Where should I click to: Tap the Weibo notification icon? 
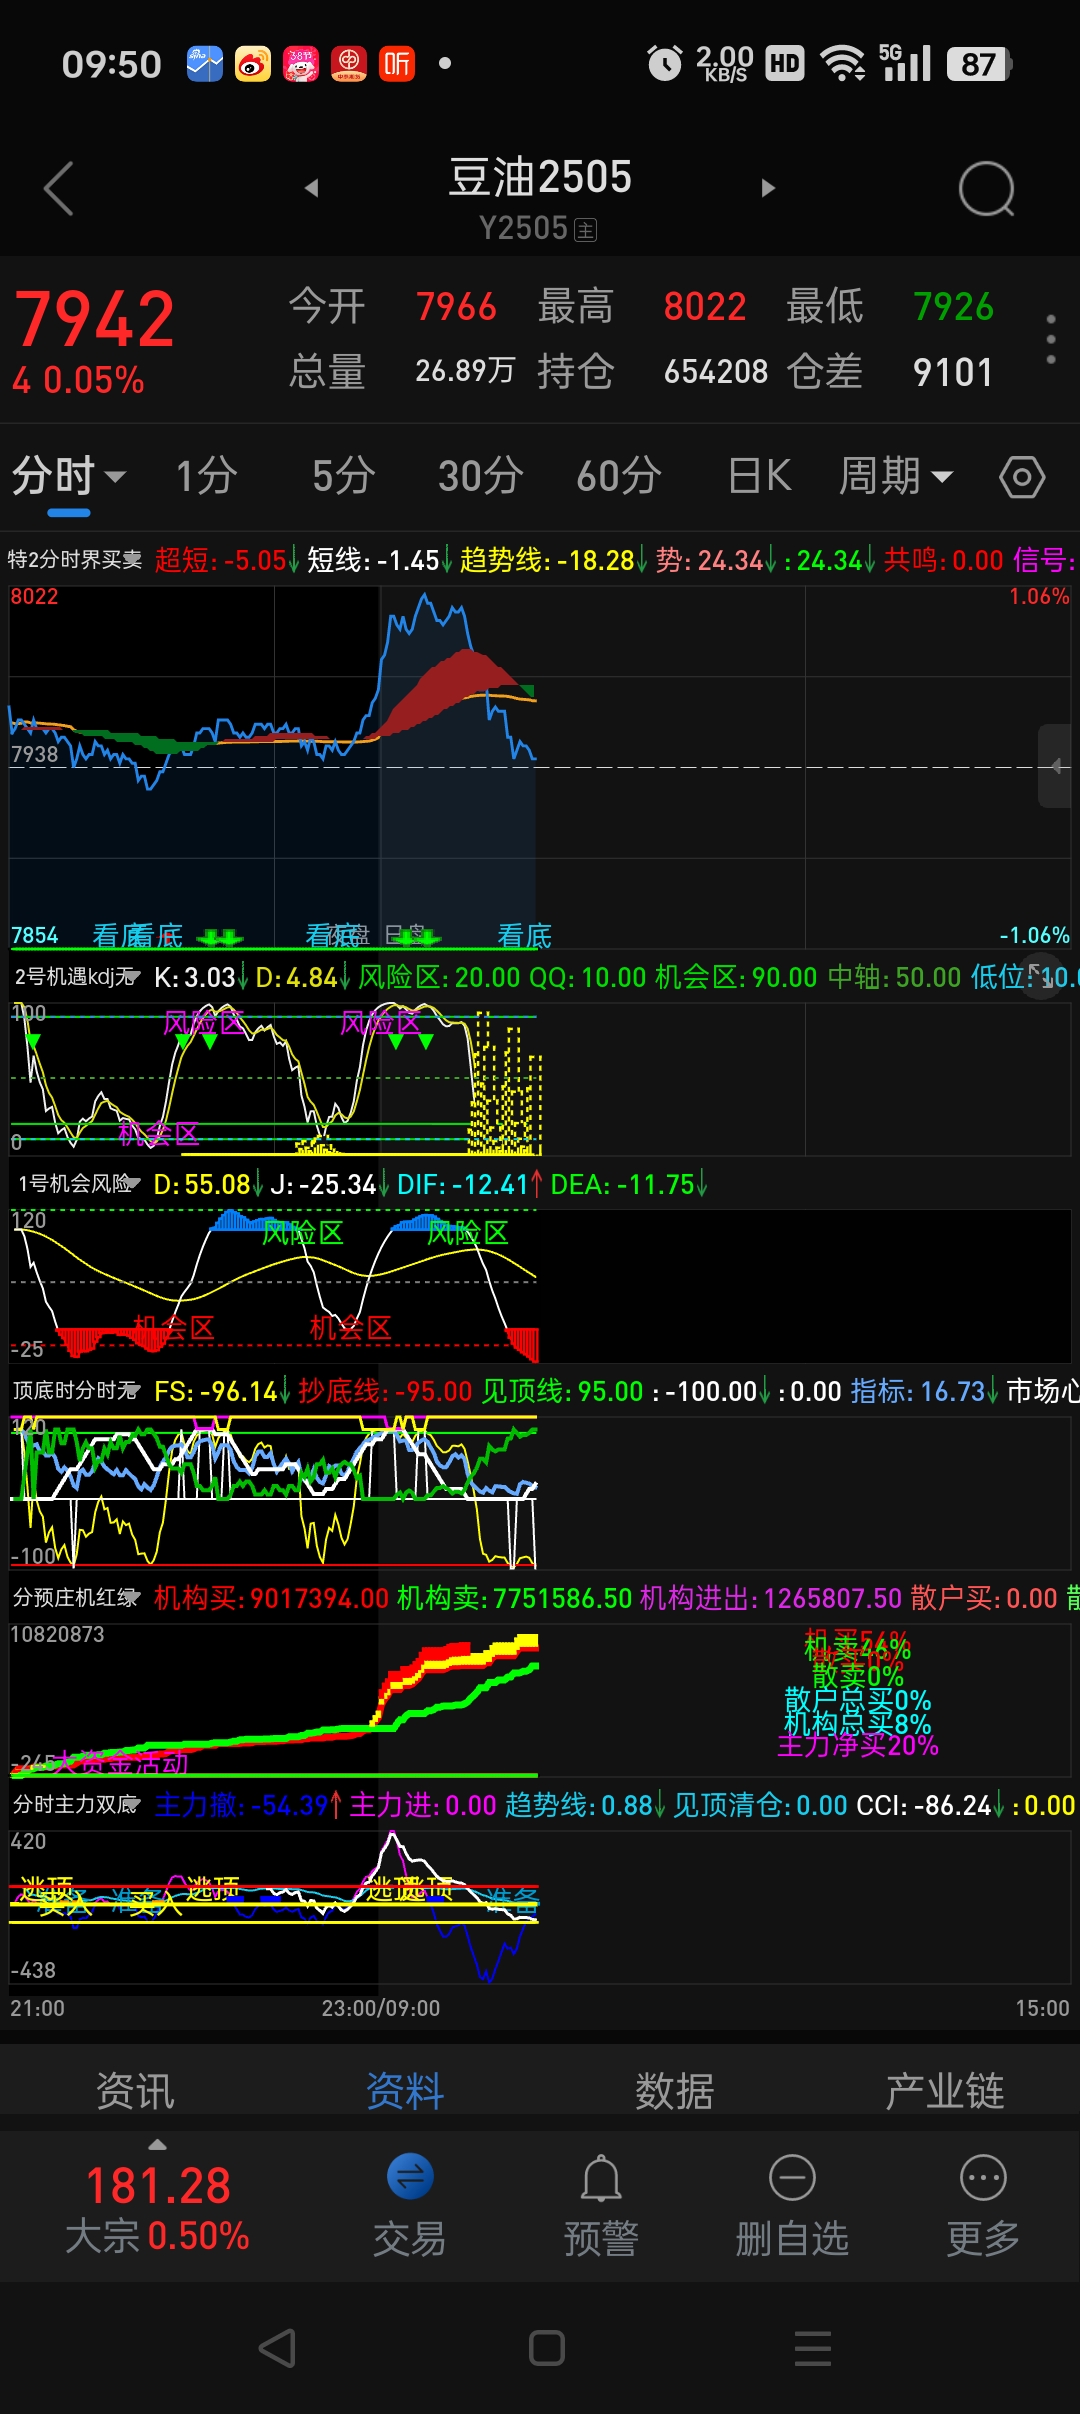pyautogui.click(x=253, y=64)
